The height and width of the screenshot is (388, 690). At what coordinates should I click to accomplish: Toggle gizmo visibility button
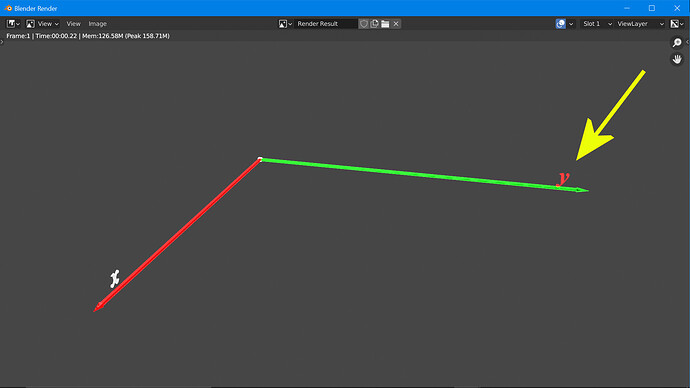point(561,24)
